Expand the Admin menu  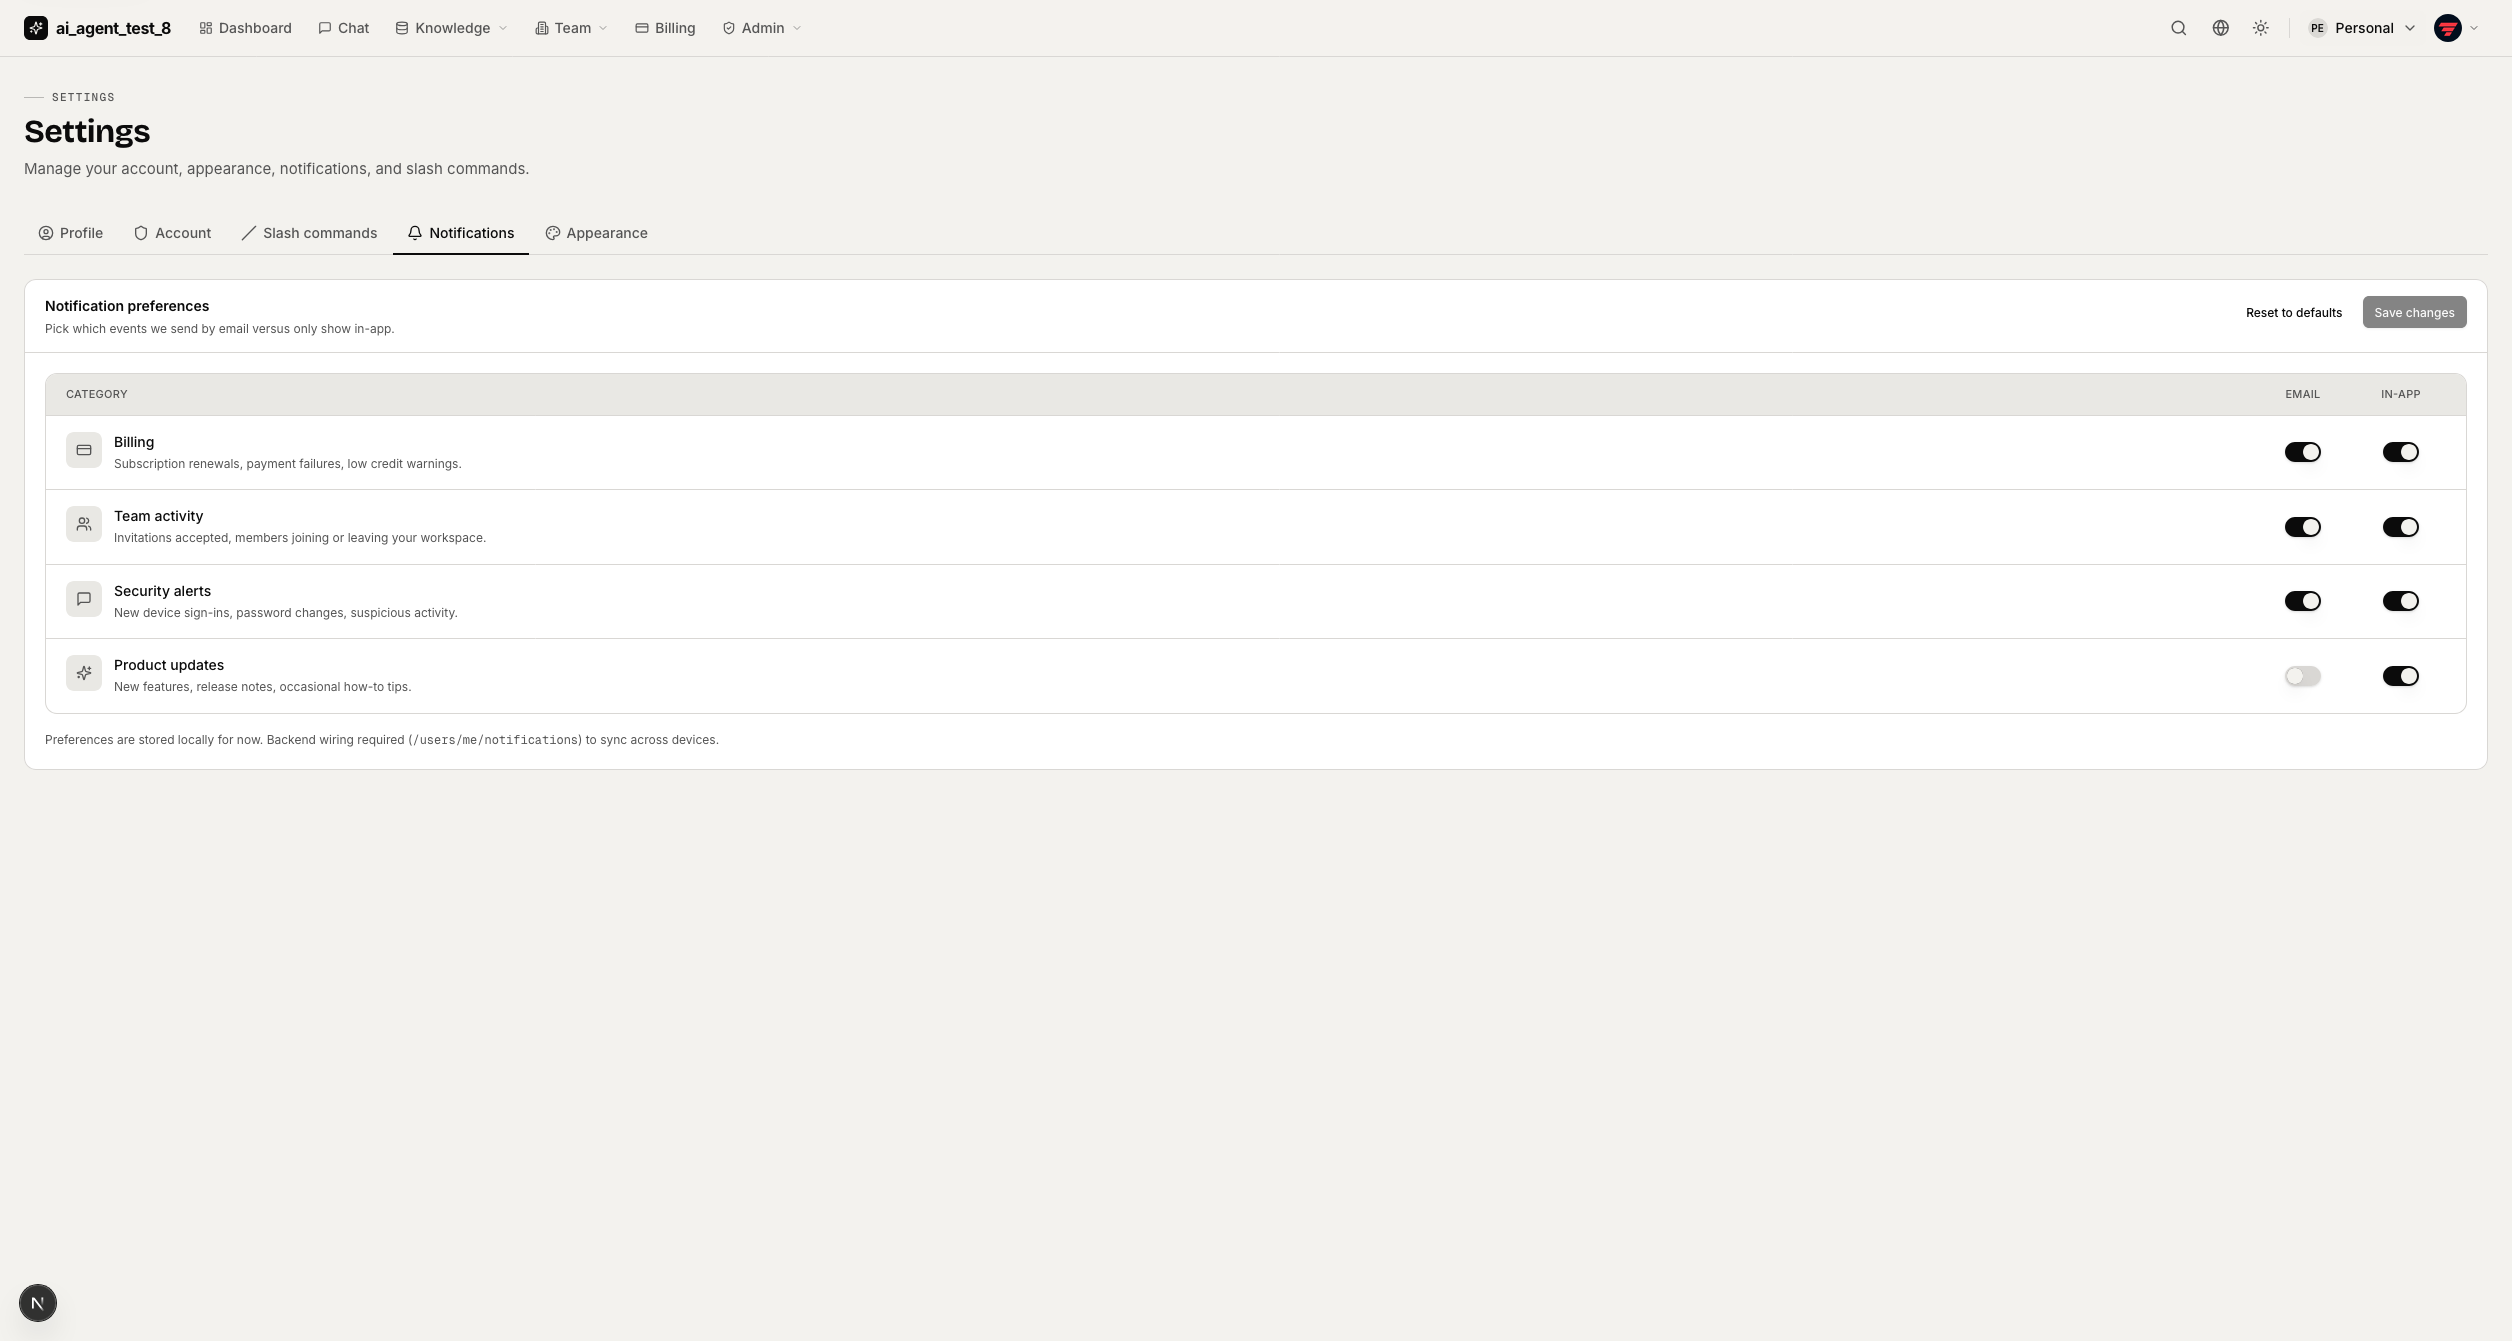(762, 28)
